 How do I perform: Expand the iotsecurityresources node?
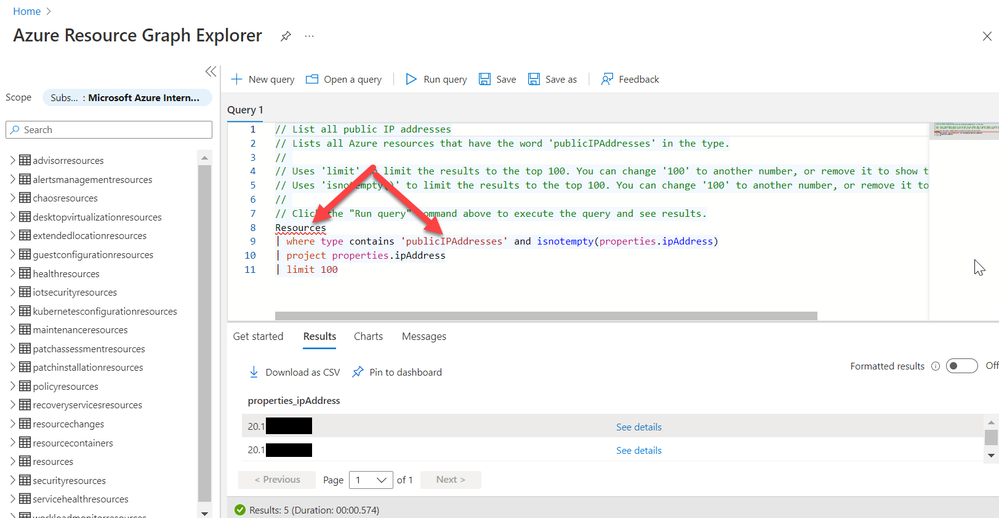pos(12,292)
